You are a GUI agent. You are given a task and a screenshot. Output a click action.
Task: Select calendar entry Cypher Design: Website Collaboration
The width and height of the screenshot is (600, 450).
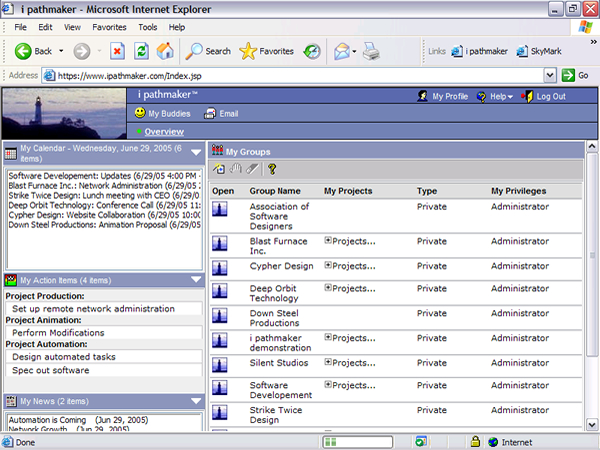(104, 215)
